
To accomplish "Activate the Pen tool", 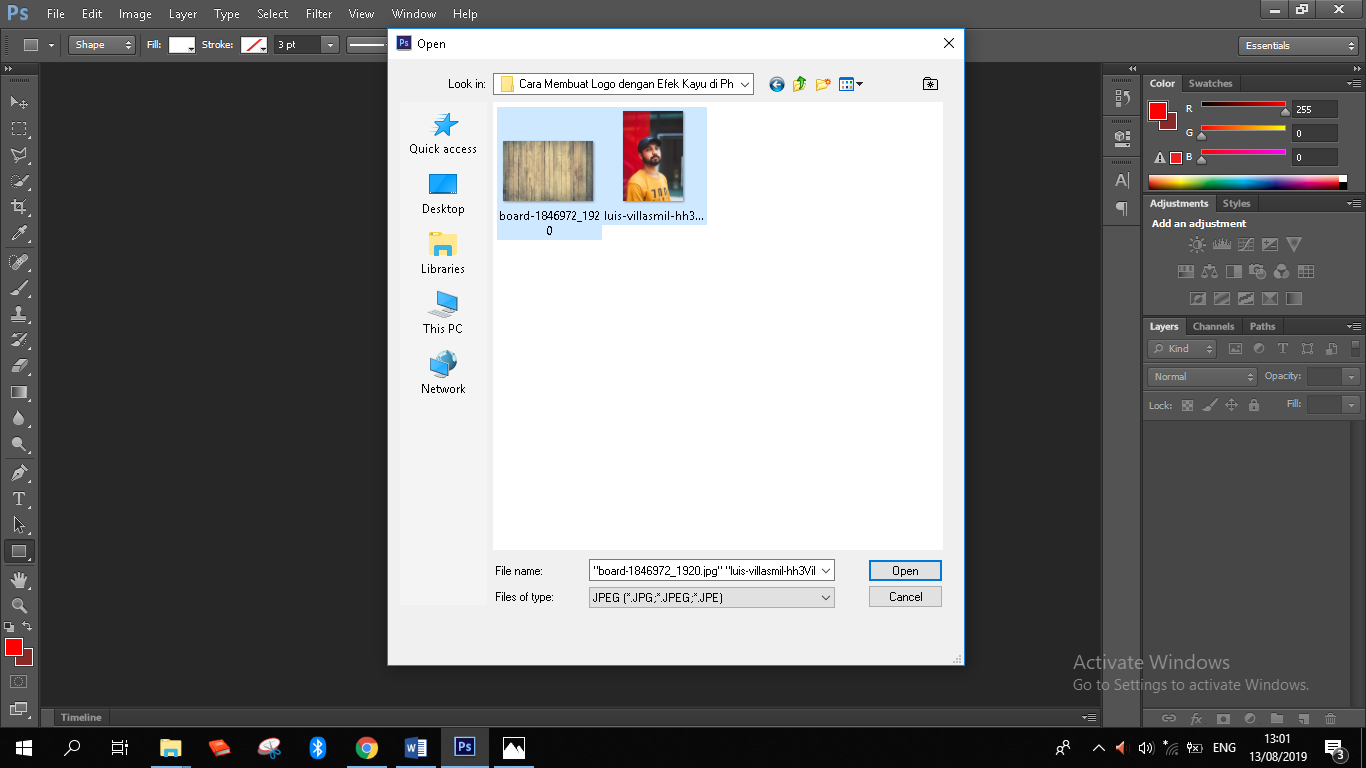I will pos(19,473).
